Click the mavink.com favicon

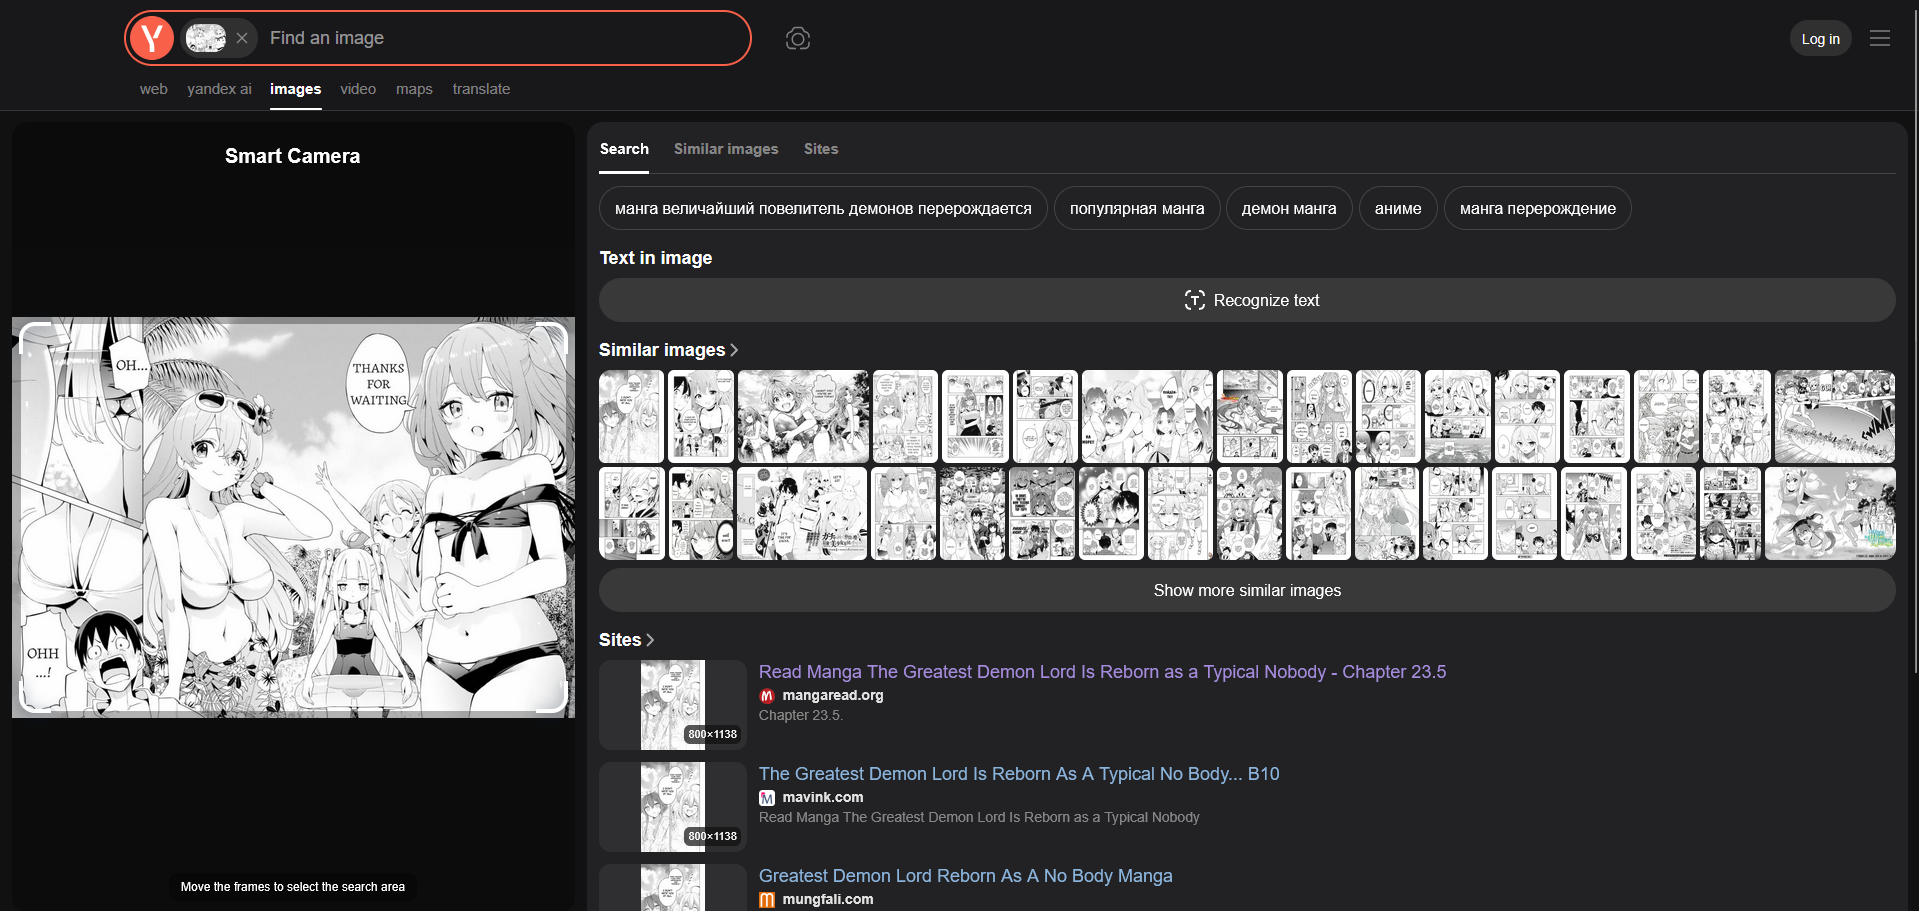pos(767,798)
